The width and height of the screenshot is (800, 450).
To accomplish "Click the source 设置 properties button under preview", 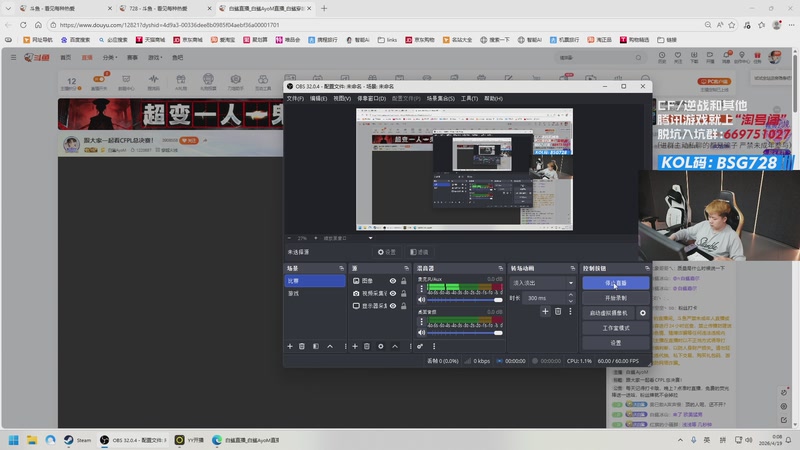I will pos(387,252).
